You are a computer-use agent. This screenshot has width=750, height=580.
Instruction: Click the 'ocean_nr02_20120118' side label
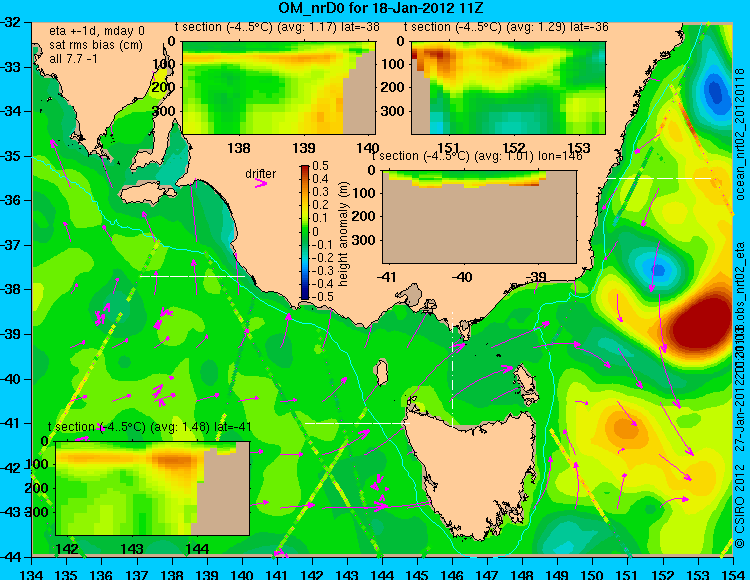740,134
